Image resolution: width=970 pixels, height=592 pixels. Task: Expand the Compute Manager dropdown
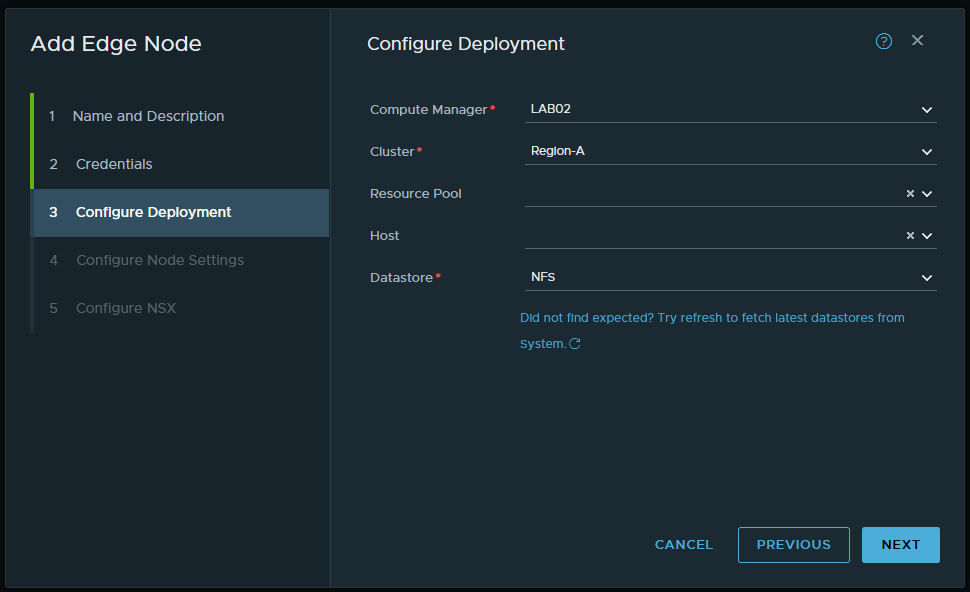tap(926, 110)
